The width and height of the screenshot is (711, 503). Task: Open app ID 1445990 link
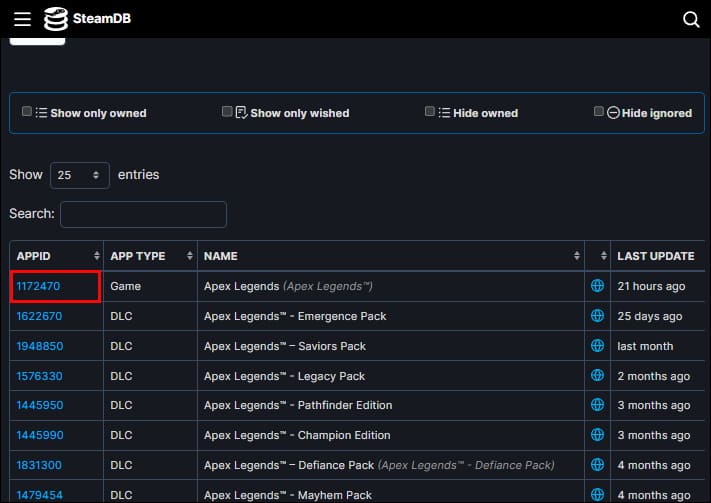tap(40, 435)
